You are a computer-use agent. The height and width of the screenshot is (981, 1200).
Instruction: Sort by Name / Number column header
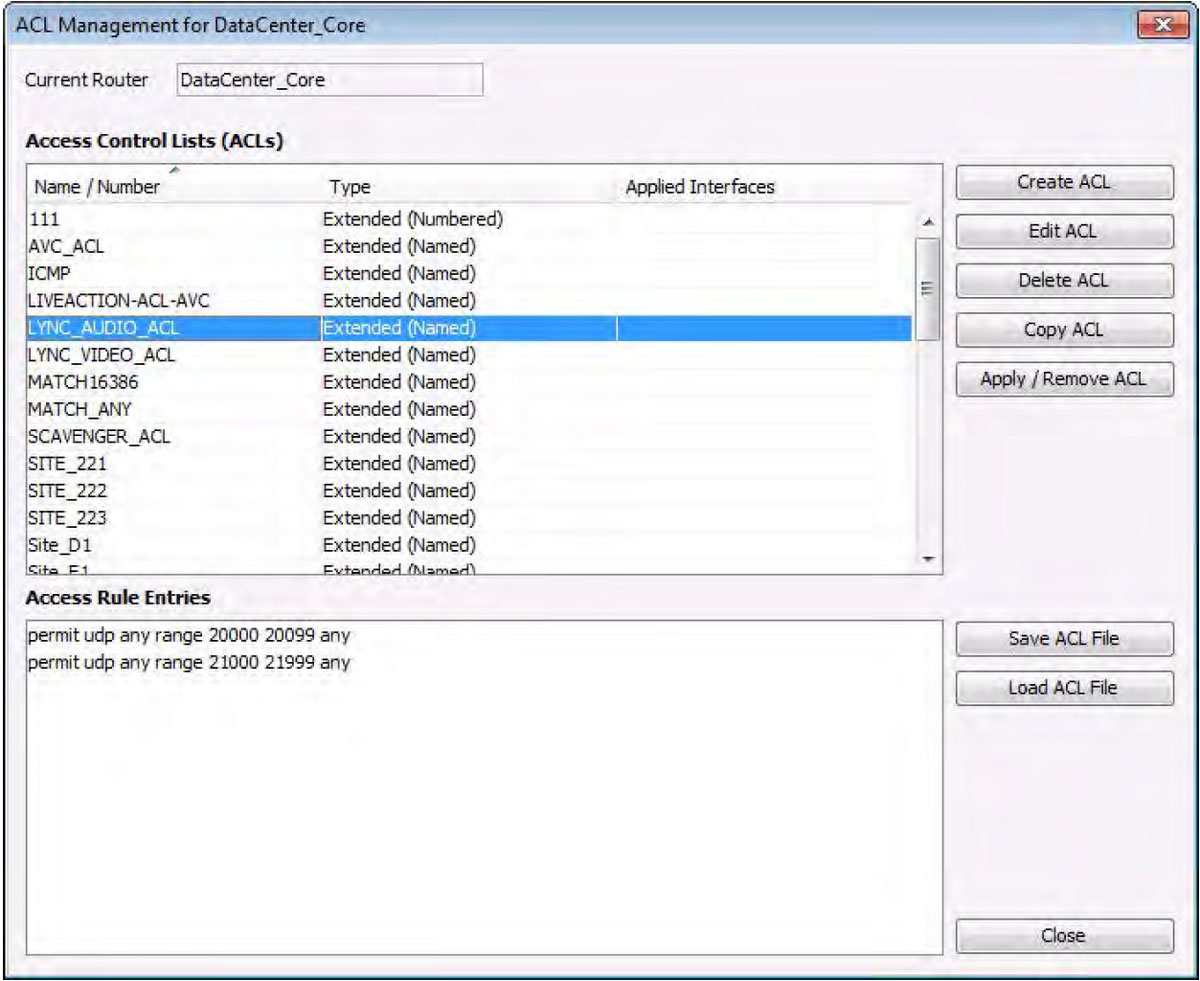coord(98,187)
